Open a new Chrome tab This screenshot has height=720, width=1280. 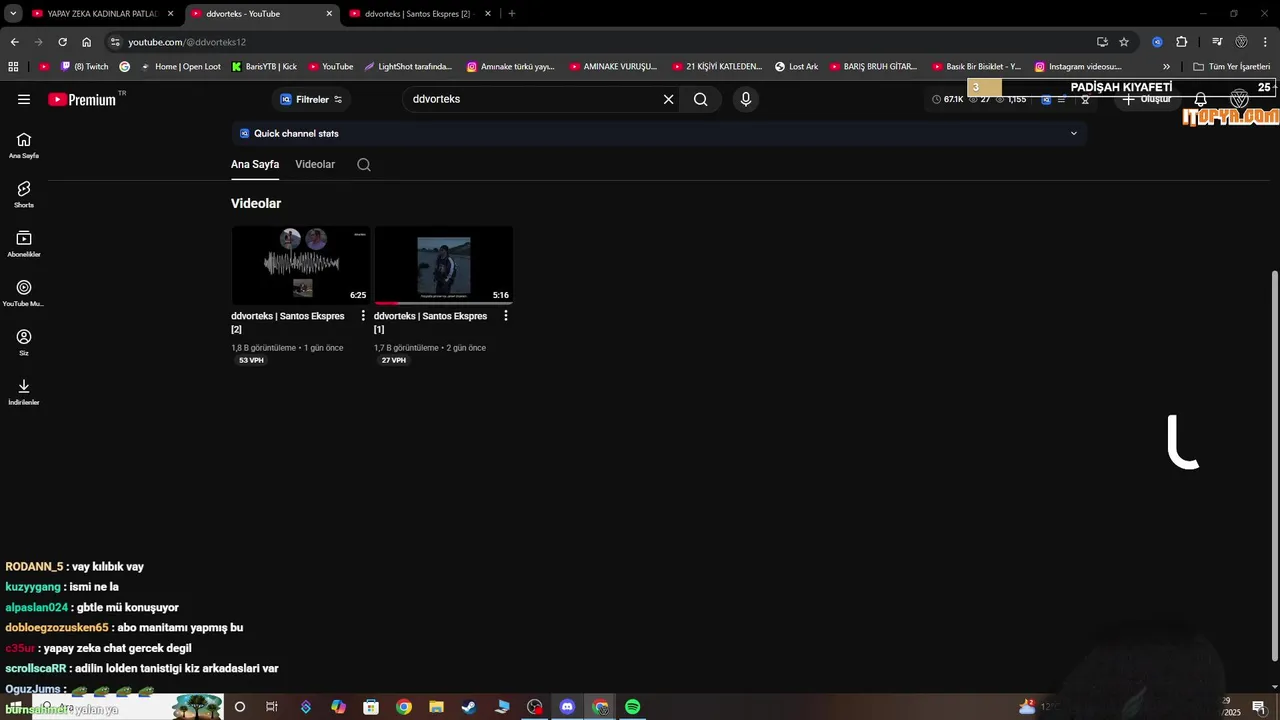click(512, 14)
